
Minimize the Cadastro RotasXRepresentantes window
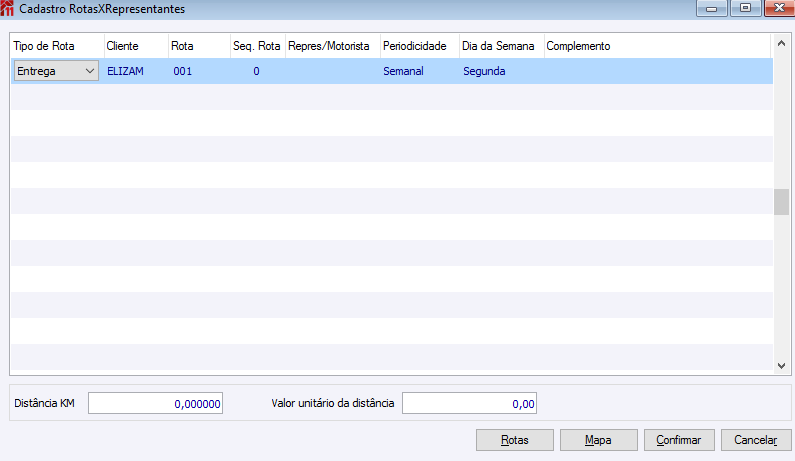coord(712,8)
